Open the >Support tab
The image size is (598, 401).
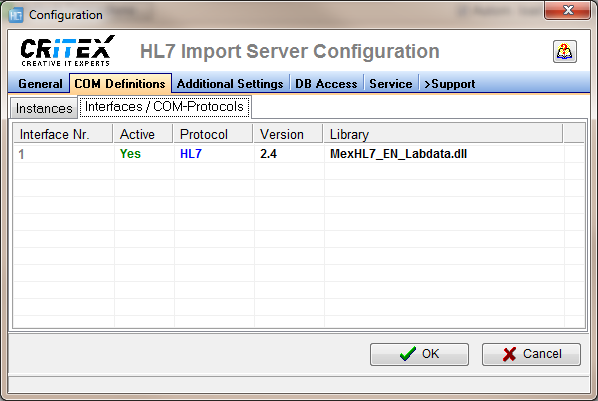point(449,84)
